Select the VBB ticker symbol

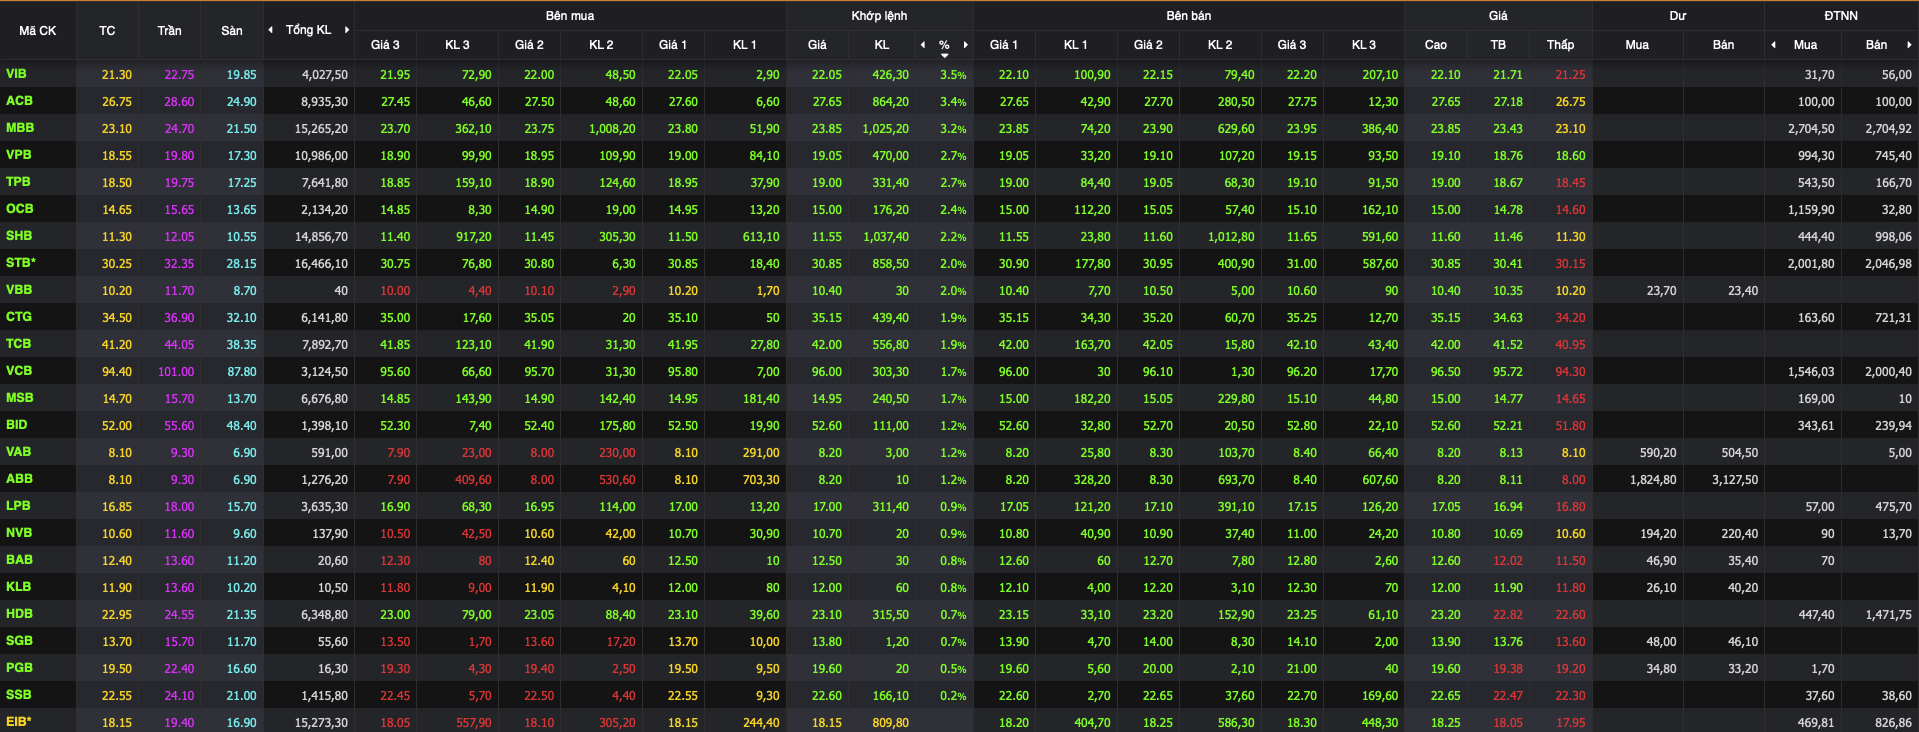19,290
